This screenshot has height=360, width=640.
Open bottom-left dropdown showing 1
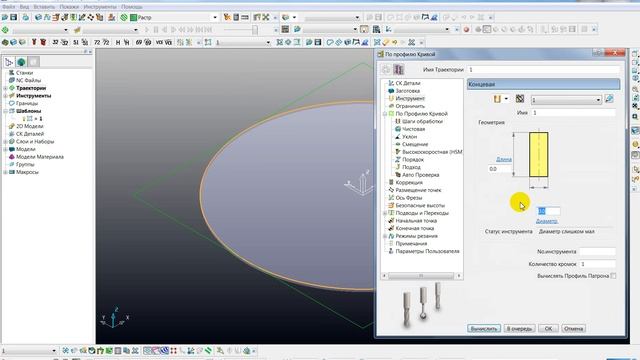point(53,351)
